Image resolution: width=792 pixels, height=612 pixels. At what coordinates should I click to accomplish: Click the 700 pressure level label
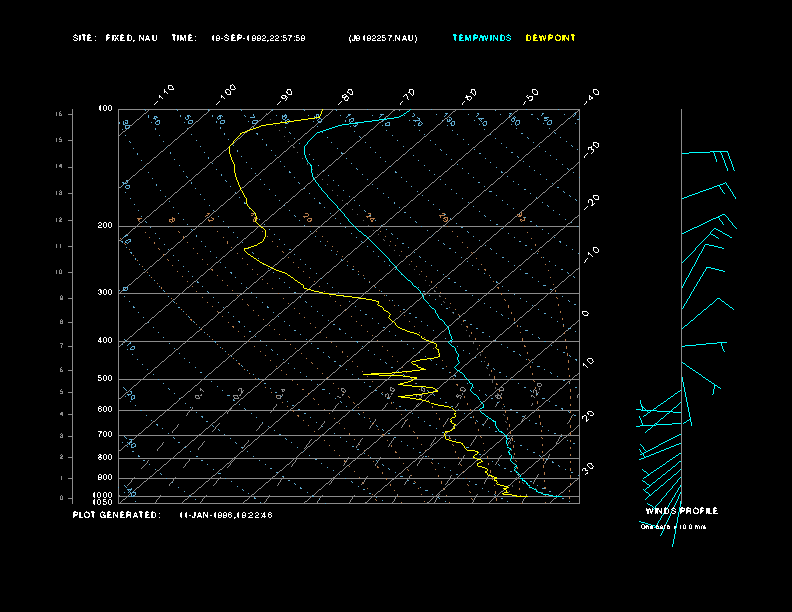(105, 435)
